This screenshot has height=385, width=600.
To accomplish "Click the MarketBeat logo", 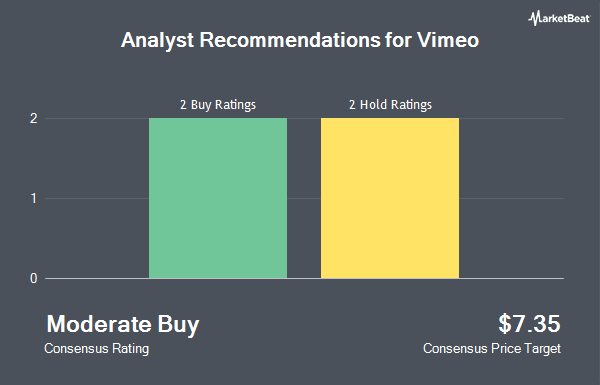I will (x=559, y=18).
